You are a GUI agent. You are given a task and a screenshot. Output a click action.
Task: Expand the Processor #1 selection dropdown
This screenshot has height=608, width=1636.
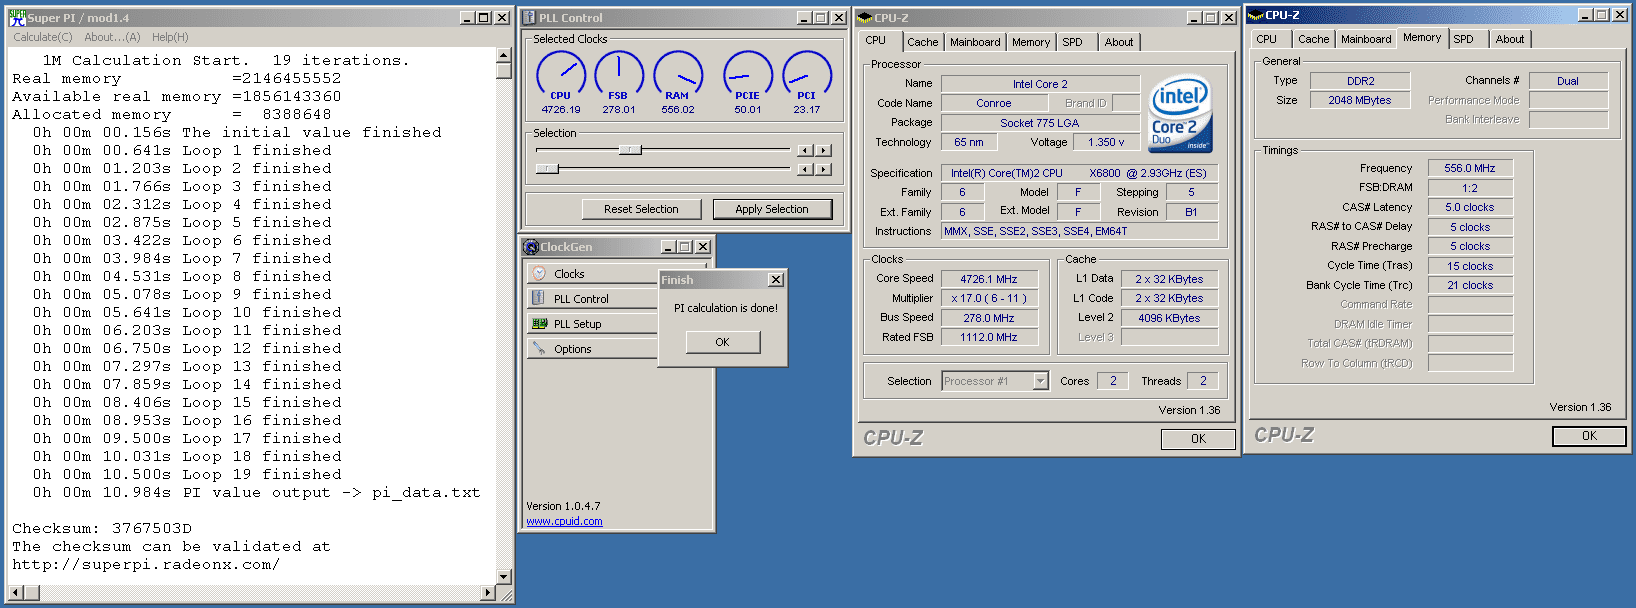pyautogui.click(x=1040, y=381)
